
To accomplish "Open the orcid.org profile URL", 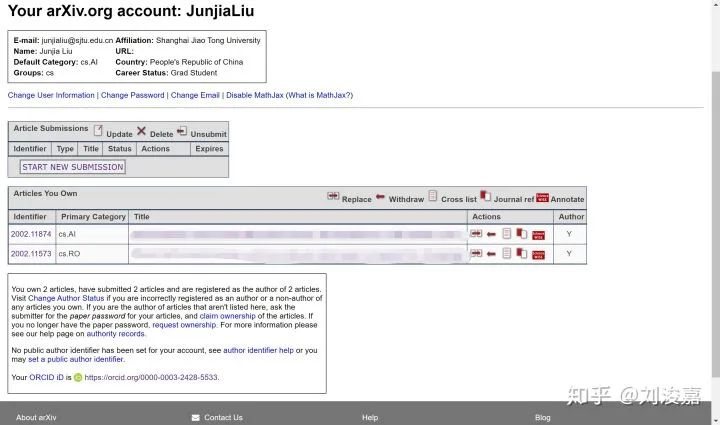I will (x=151, y=377).
